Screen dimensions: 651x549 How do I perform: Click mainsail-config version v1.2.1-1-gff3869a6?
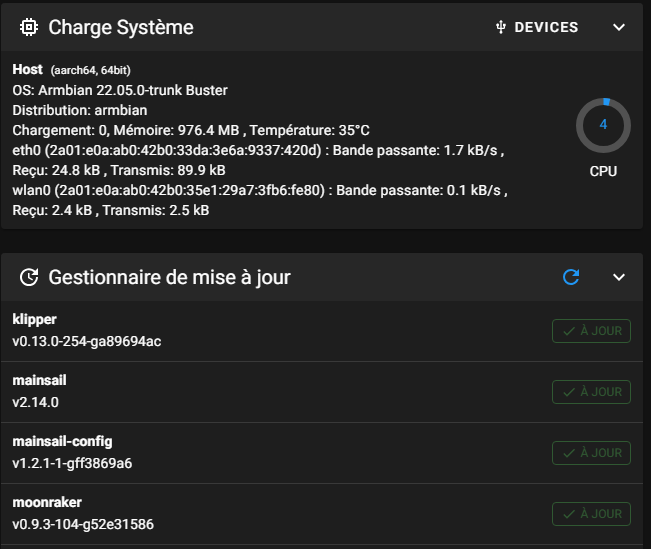click(x=72, y=463)
